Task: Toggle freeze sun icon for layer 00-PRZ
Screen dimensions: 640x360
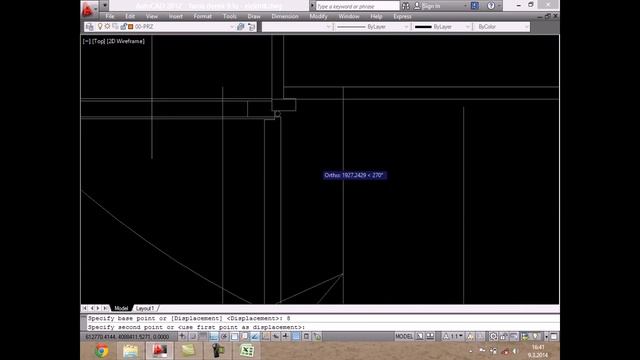Action: pyautogui.click(x=107, y=27)
